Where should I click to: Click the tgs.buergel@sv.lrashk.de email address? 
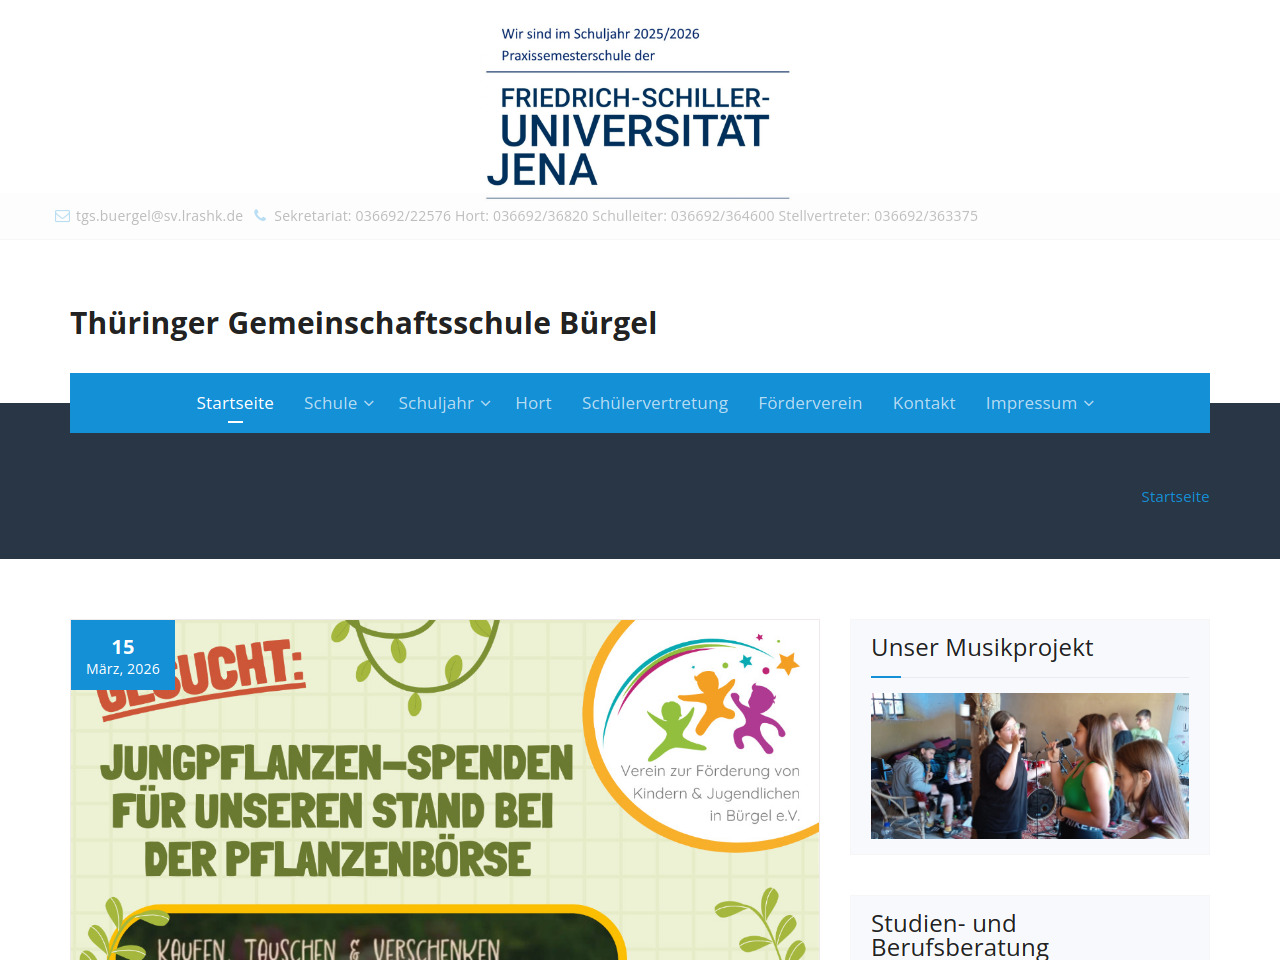point(160,216)
